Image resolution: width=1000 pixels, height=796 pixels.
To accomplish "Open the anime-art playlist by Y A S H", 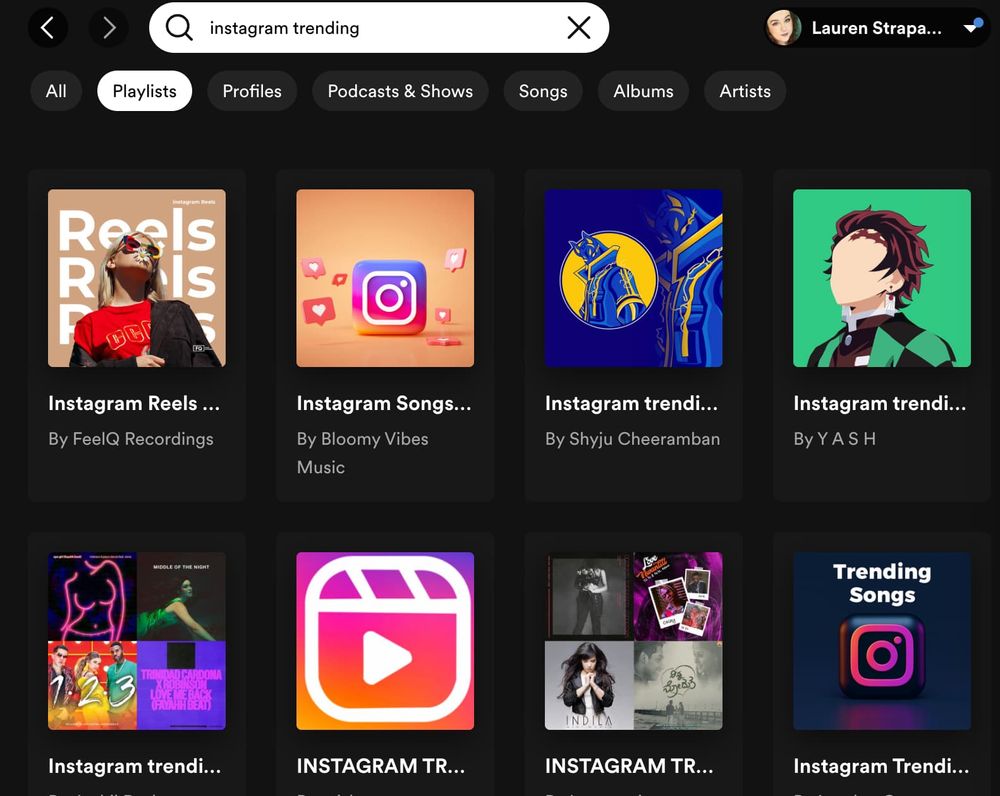I will point(880,278).
